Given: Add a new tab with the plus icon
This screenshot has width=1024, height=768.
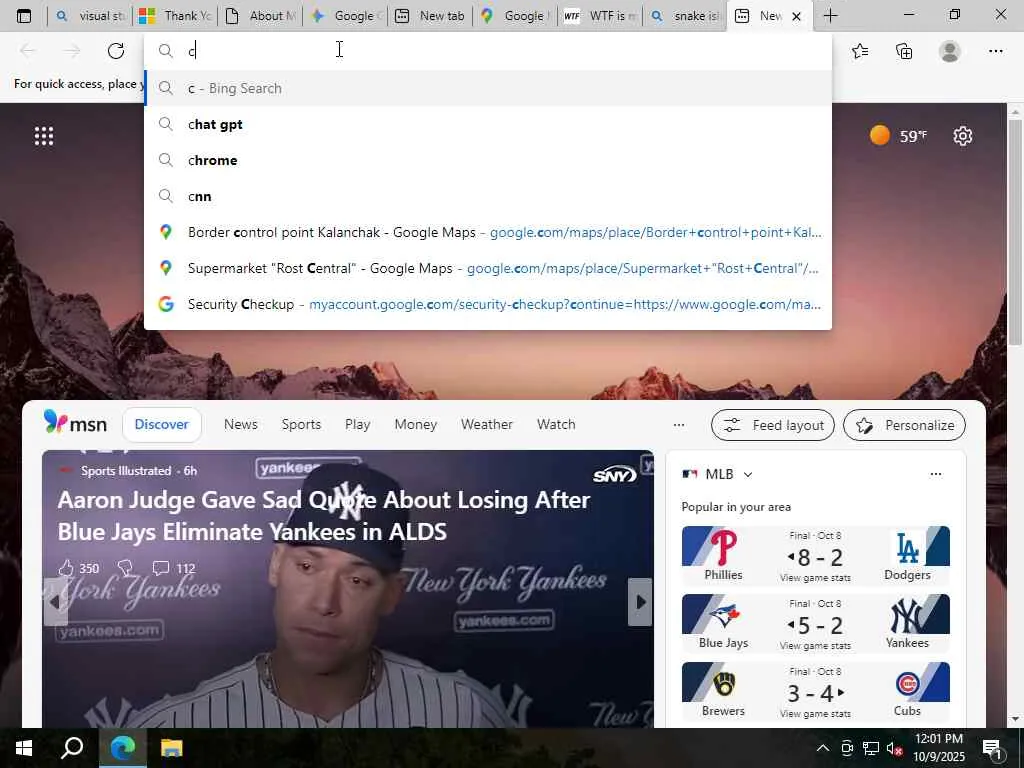Looking at the screenshot, I should [830, 16].
